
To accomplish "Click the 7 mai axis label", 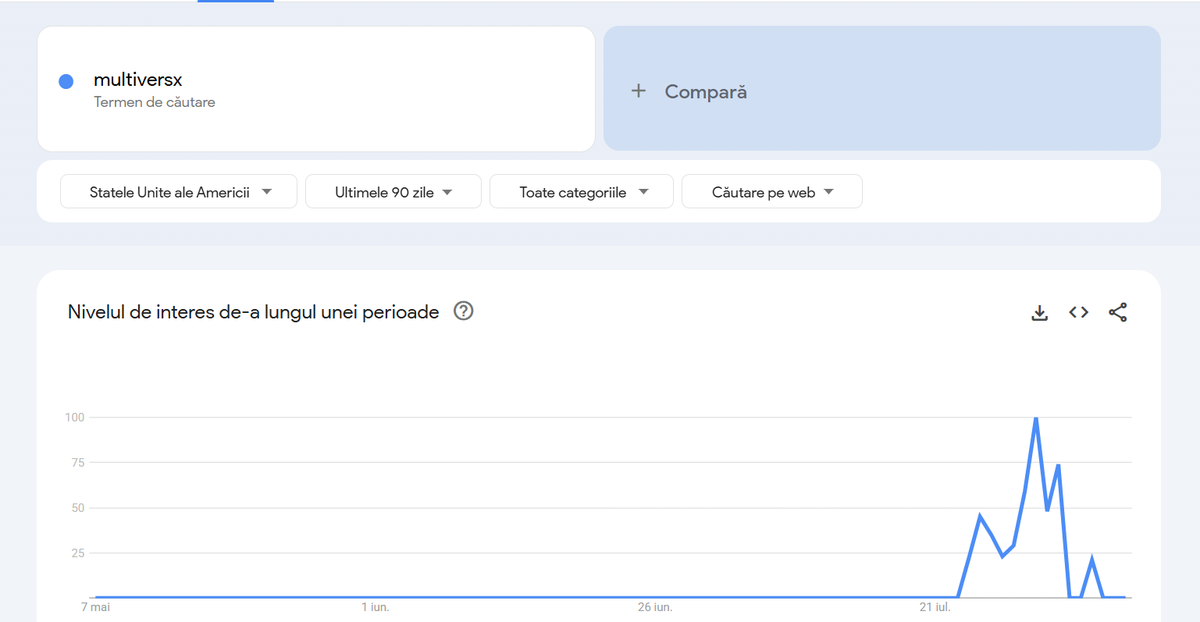I will 95,607.
